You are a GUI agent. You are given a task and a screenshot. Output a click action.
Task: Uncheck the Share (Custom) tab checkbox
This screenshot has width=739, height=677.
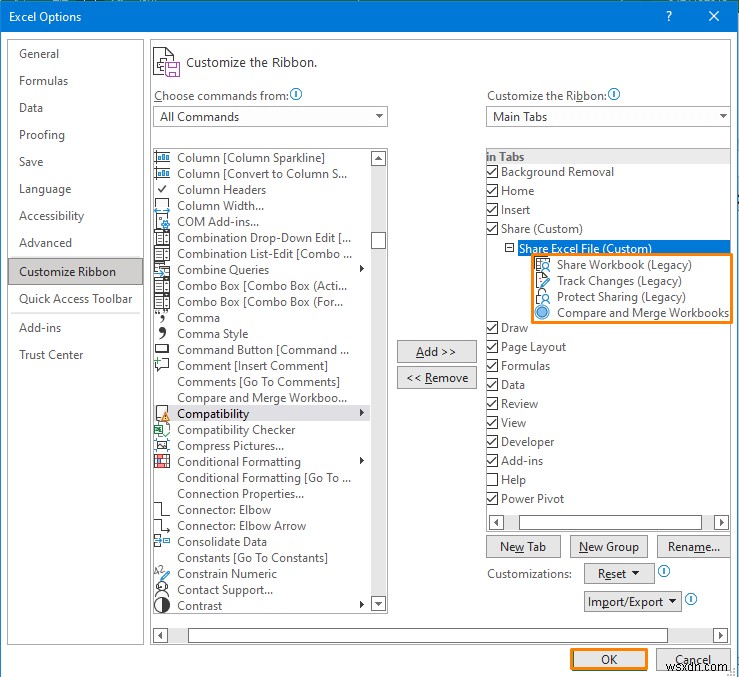(x=492, y=229)
